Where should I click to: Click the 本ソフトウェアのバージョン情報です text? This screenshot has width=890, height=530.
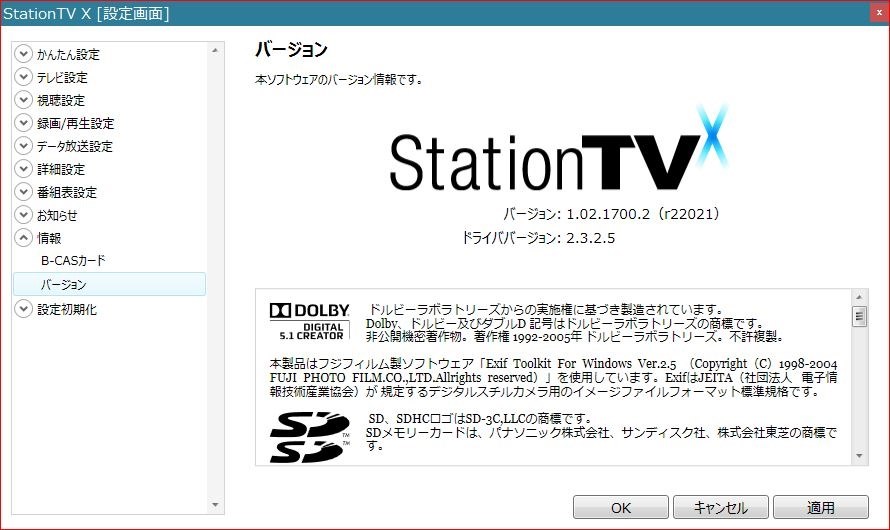pyautogui.click(x=339, y=79)
